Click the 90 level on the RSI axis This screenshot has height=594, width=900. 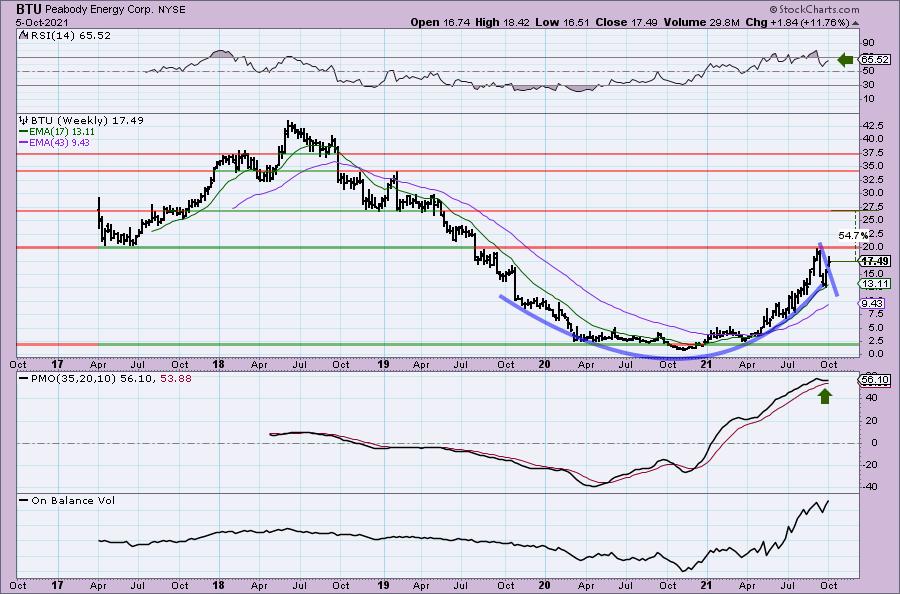click(x=868, y=43)
